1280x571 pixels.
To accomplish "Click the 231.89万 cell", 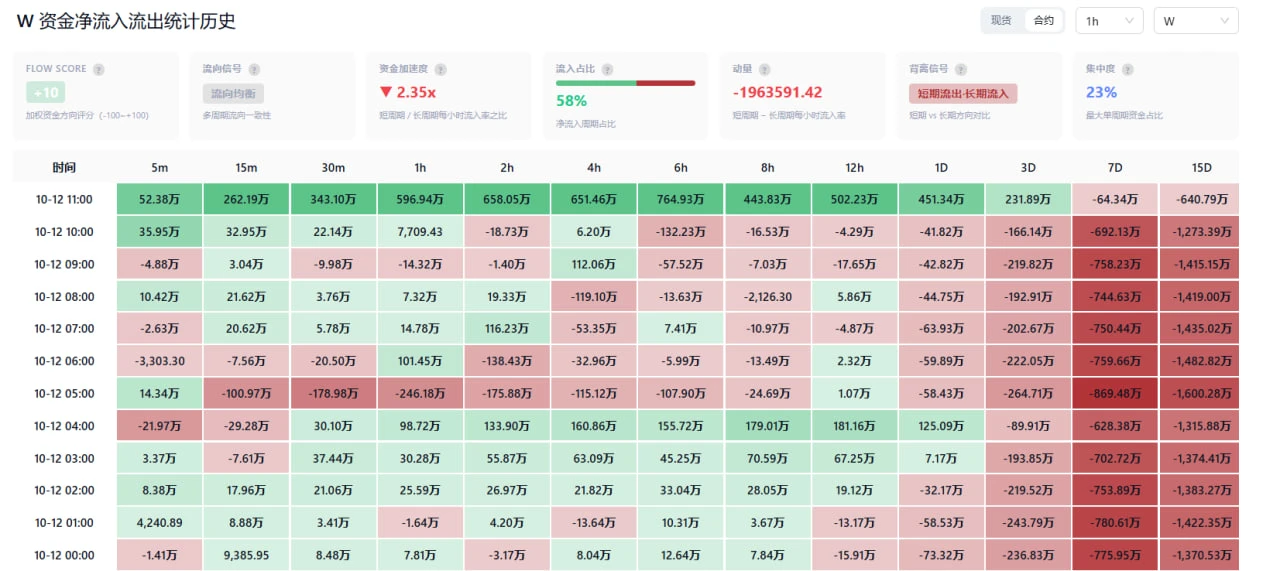I will [1029, 199].
